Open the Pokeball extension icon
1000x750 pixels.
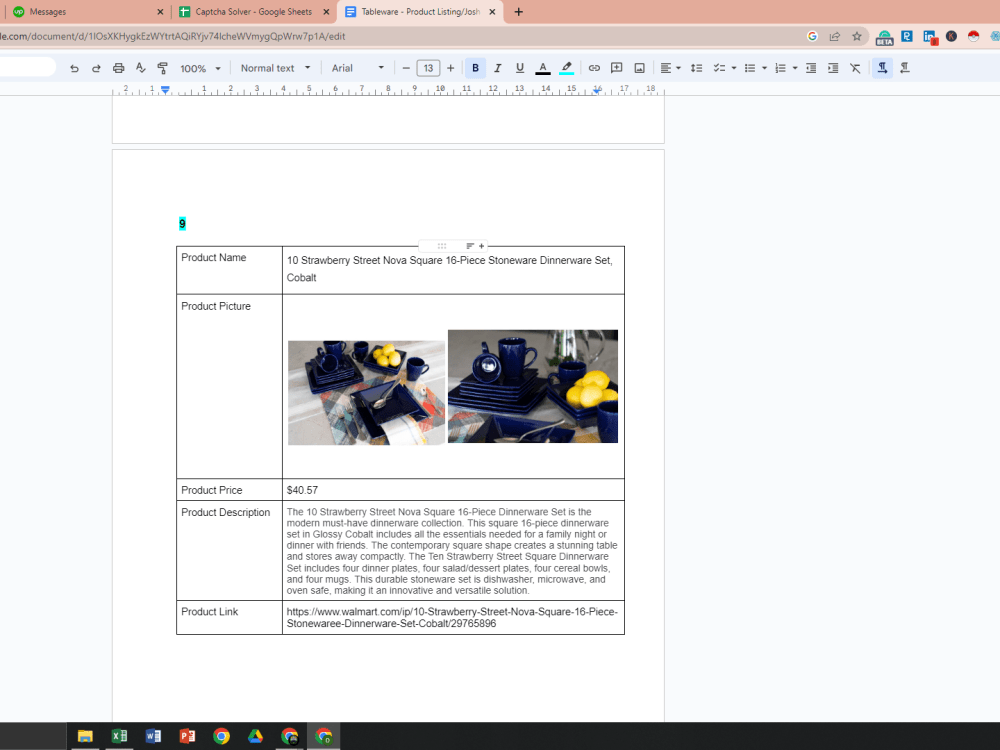pyautogui.click(x=973, y=36)
